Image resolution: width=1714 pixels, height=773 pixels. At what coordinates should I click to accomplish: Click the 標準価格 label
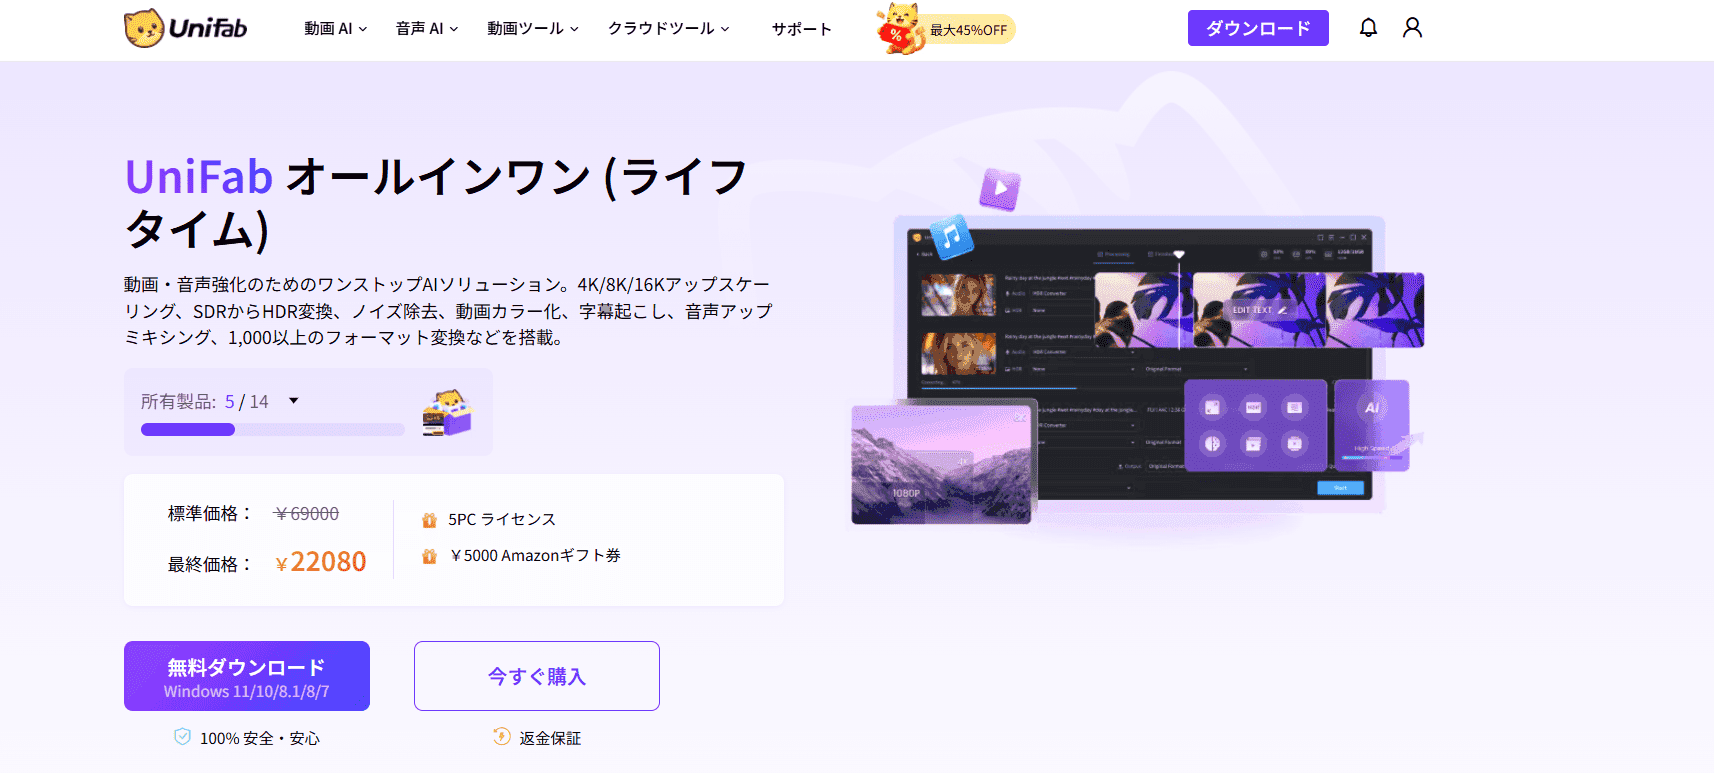click(210, 514)
